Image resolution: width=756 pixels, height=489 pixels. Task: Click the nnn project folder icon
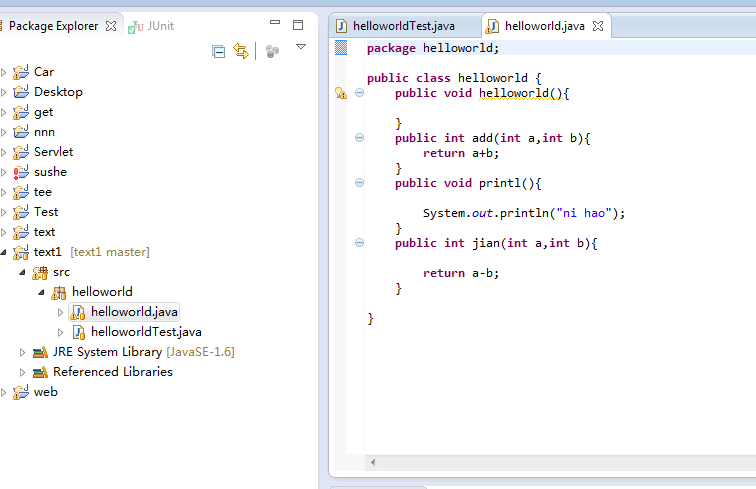[x=21, y=132]
